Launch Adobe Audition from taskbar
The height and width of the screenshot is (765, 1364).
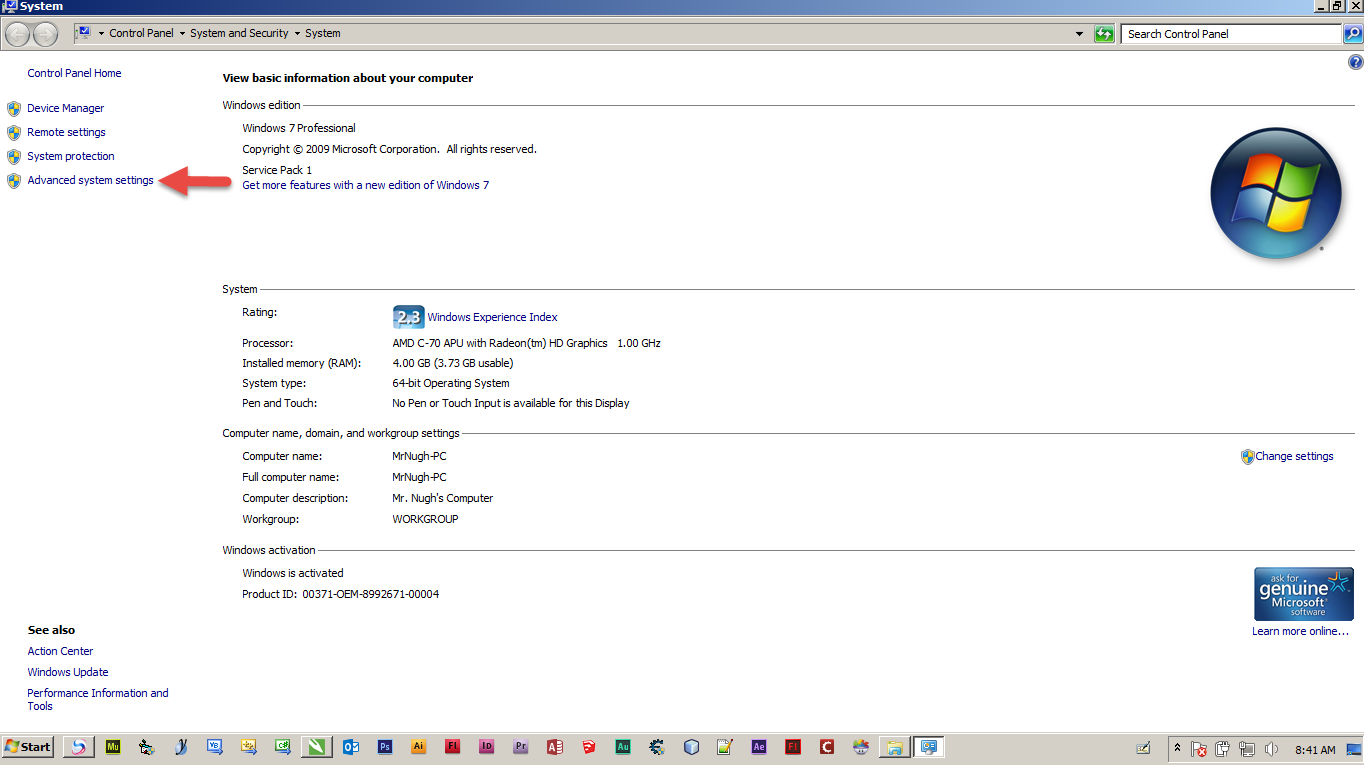(623, 747)
